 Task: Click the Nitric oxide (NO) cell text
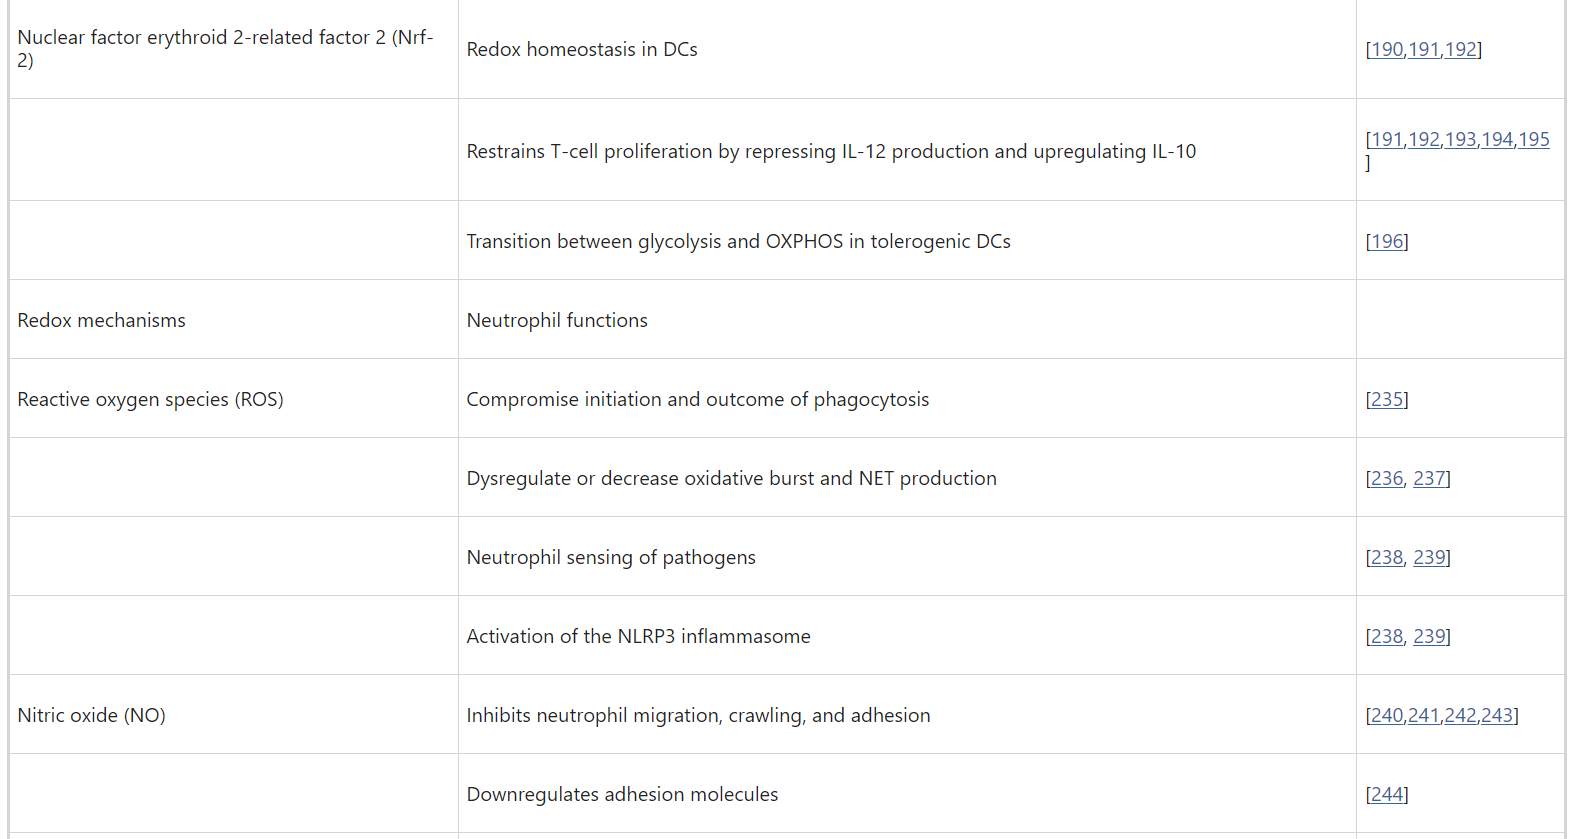[92, 716]
